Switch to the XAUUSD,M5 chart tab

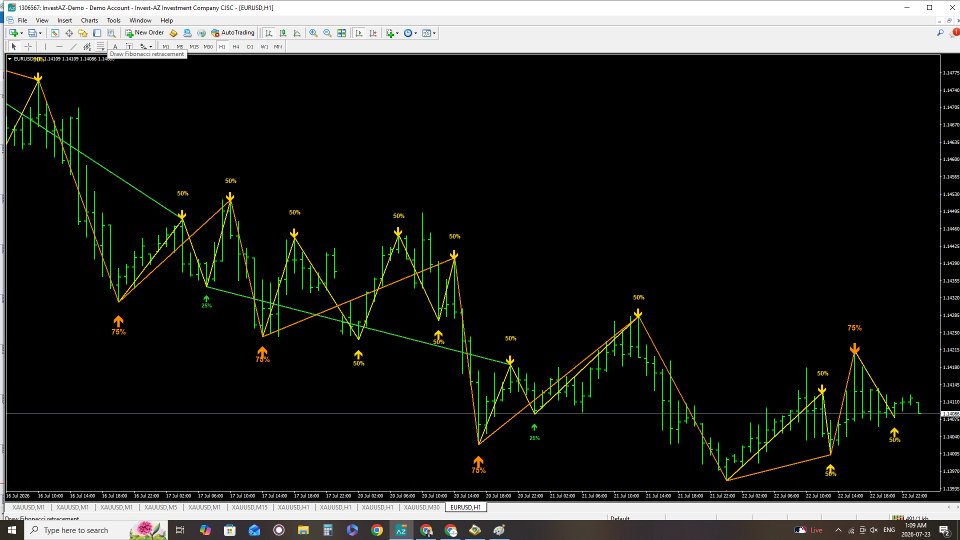pyautogui.click(x=160, y=508)
